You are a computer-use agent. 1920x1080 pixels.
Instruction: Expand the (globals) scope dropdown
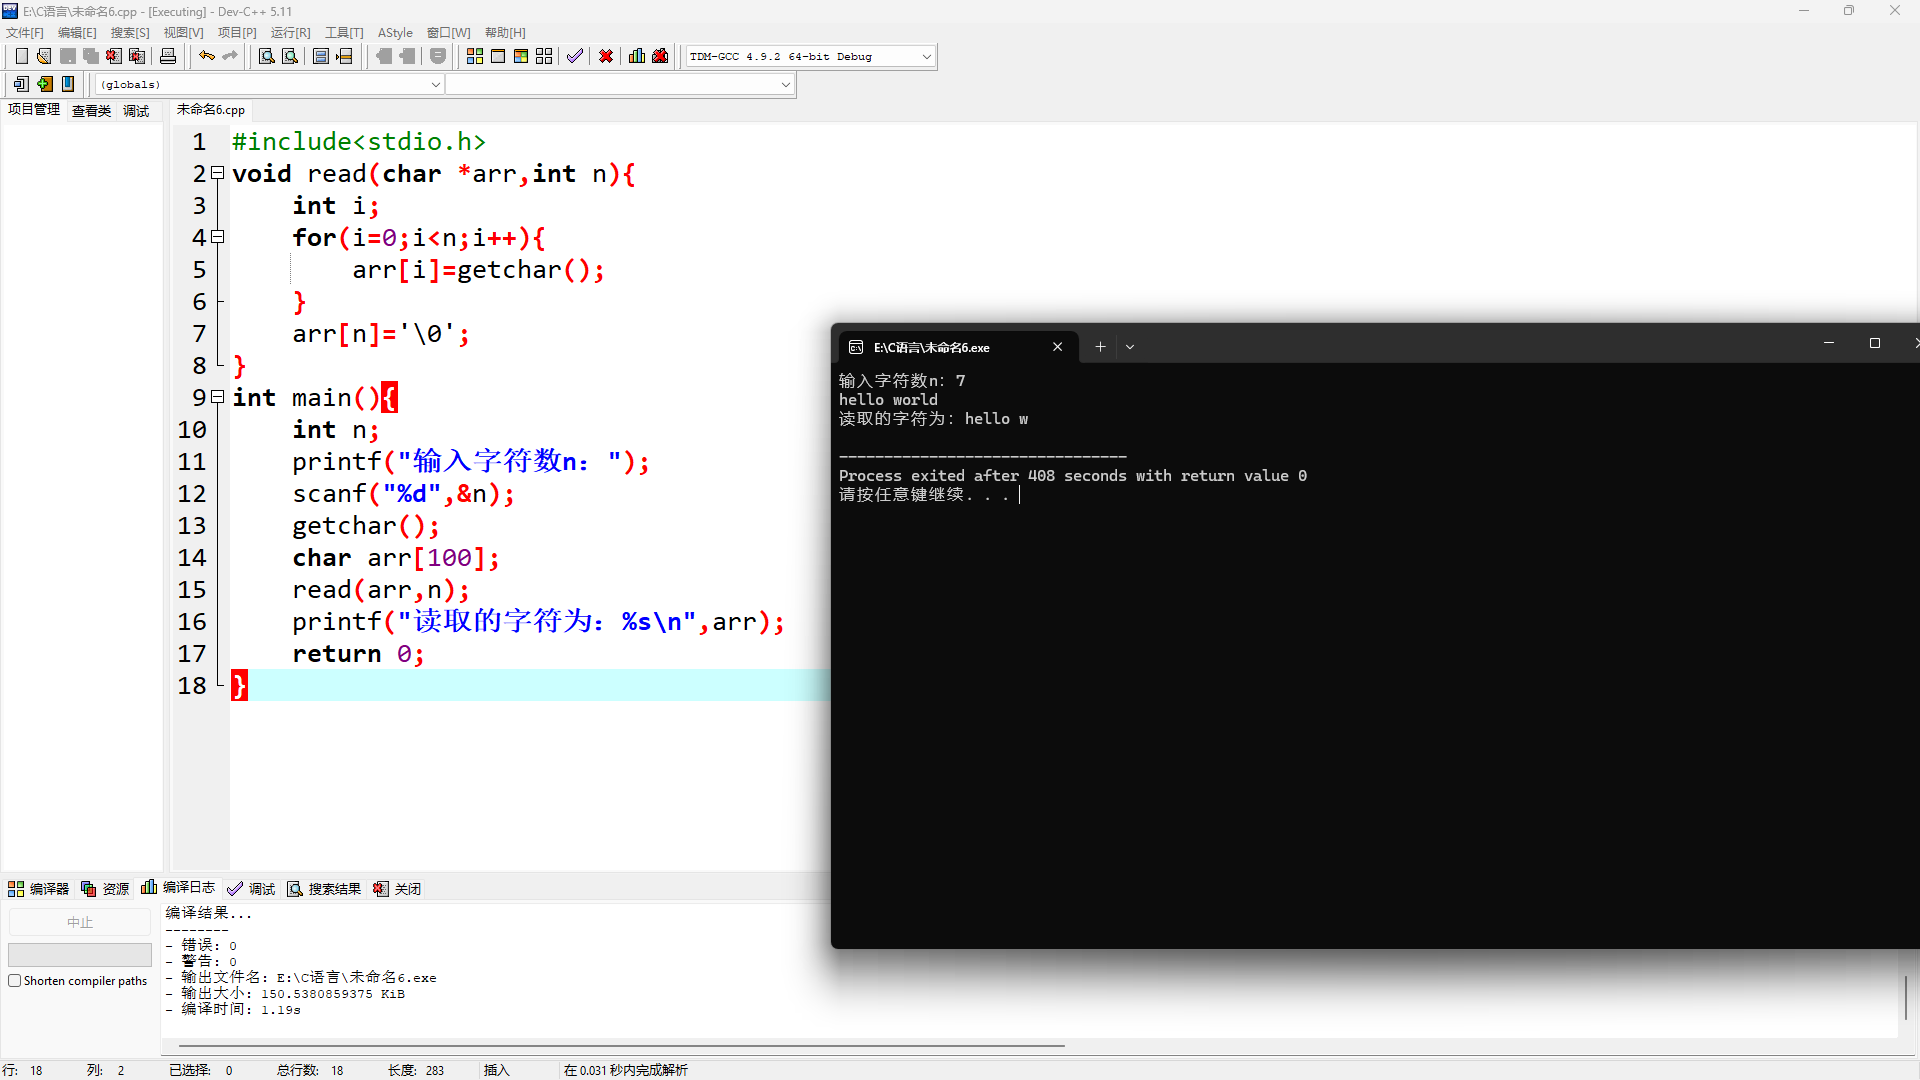(x=435, y=85)
